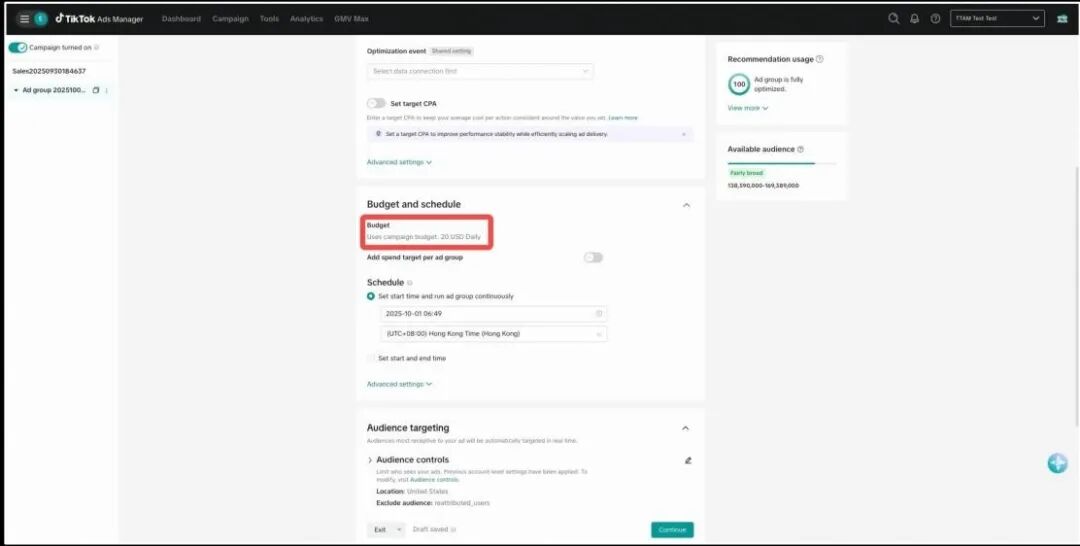Viewport: 1080px width, 546px height.
Task: Select the Set start and end time option
Action: (371, 358)
